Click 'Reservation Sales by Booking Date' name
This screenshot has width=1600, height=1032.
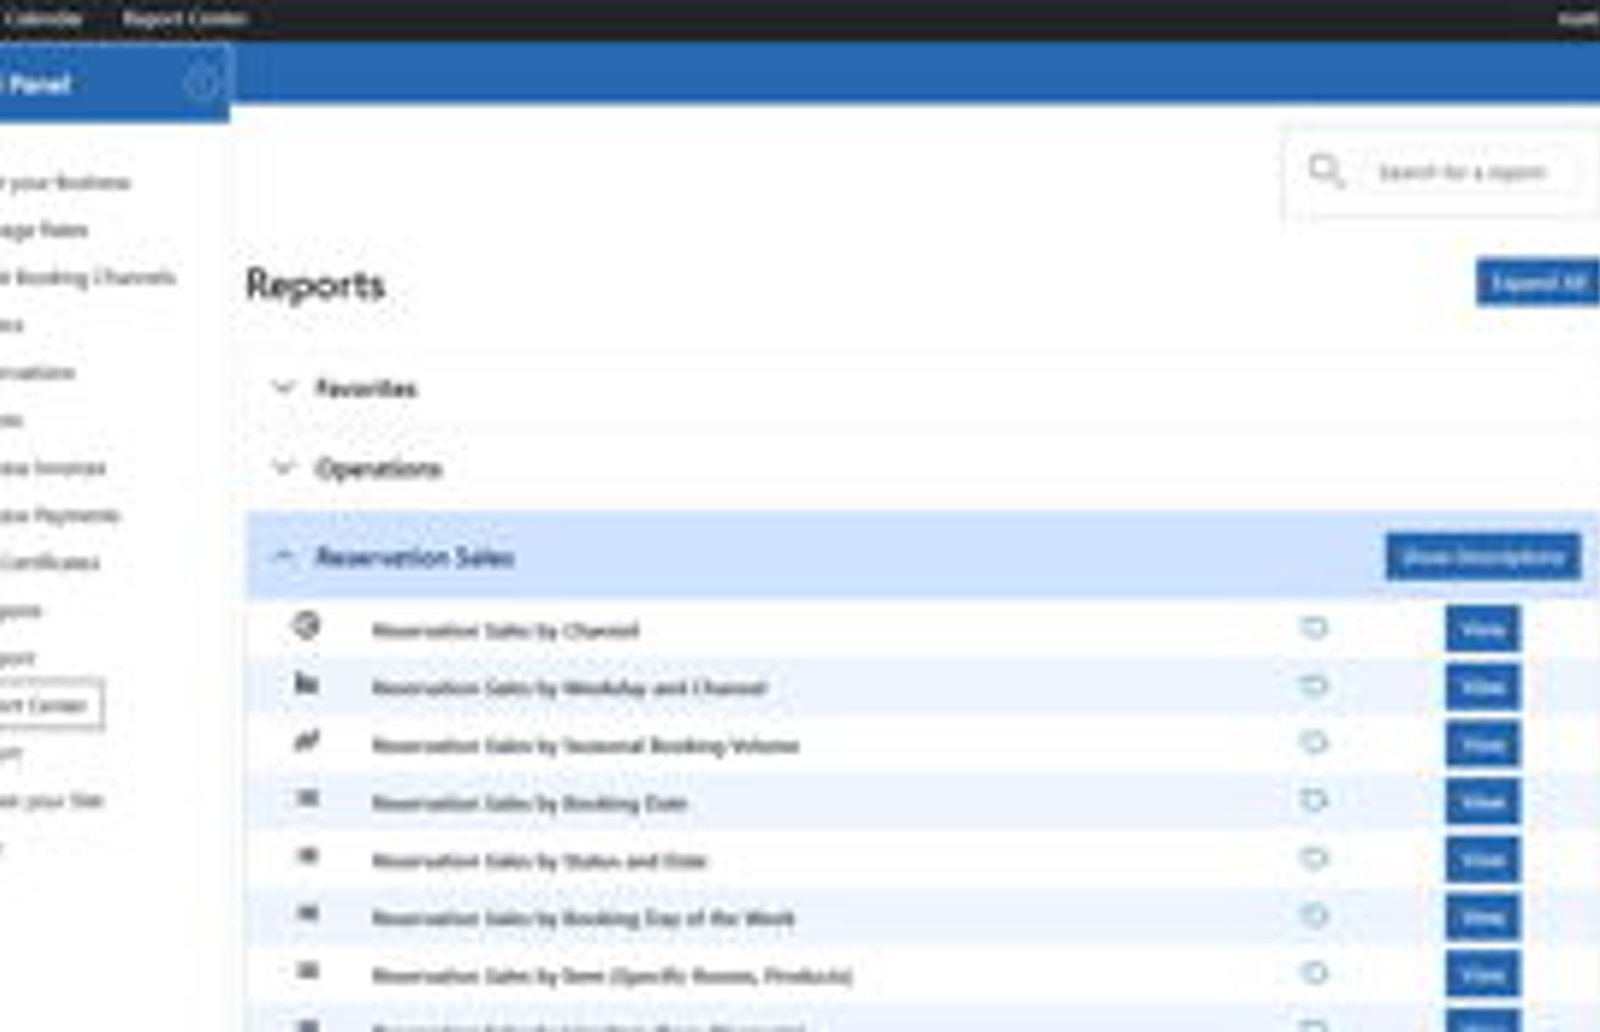coord(529,803)
